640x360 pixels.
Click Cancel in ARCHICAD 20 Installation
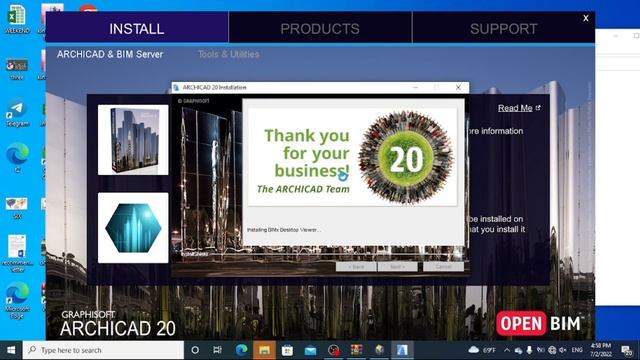pos(443,267)
